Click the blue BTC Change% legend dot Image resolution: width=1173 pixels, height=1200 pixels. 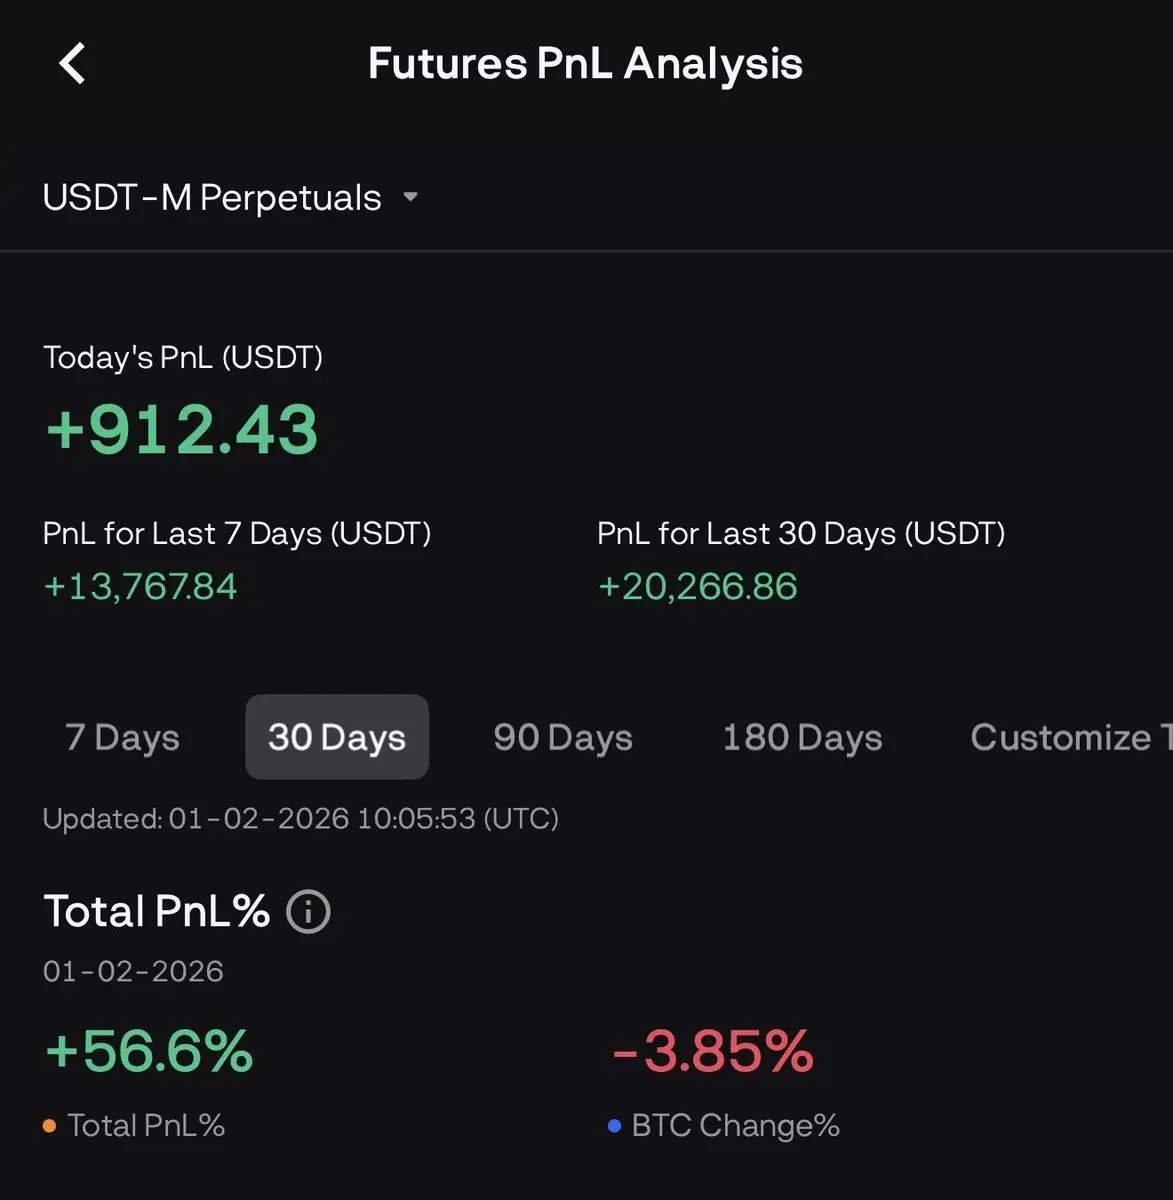[614, 1126]
